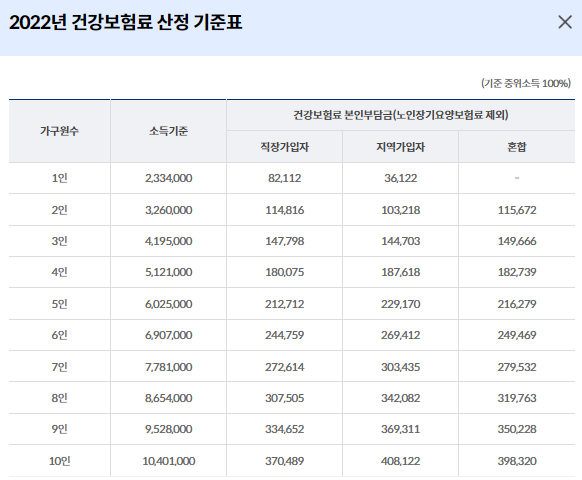
Task: Select income value 8,654,000
Action: click(169, 398)
